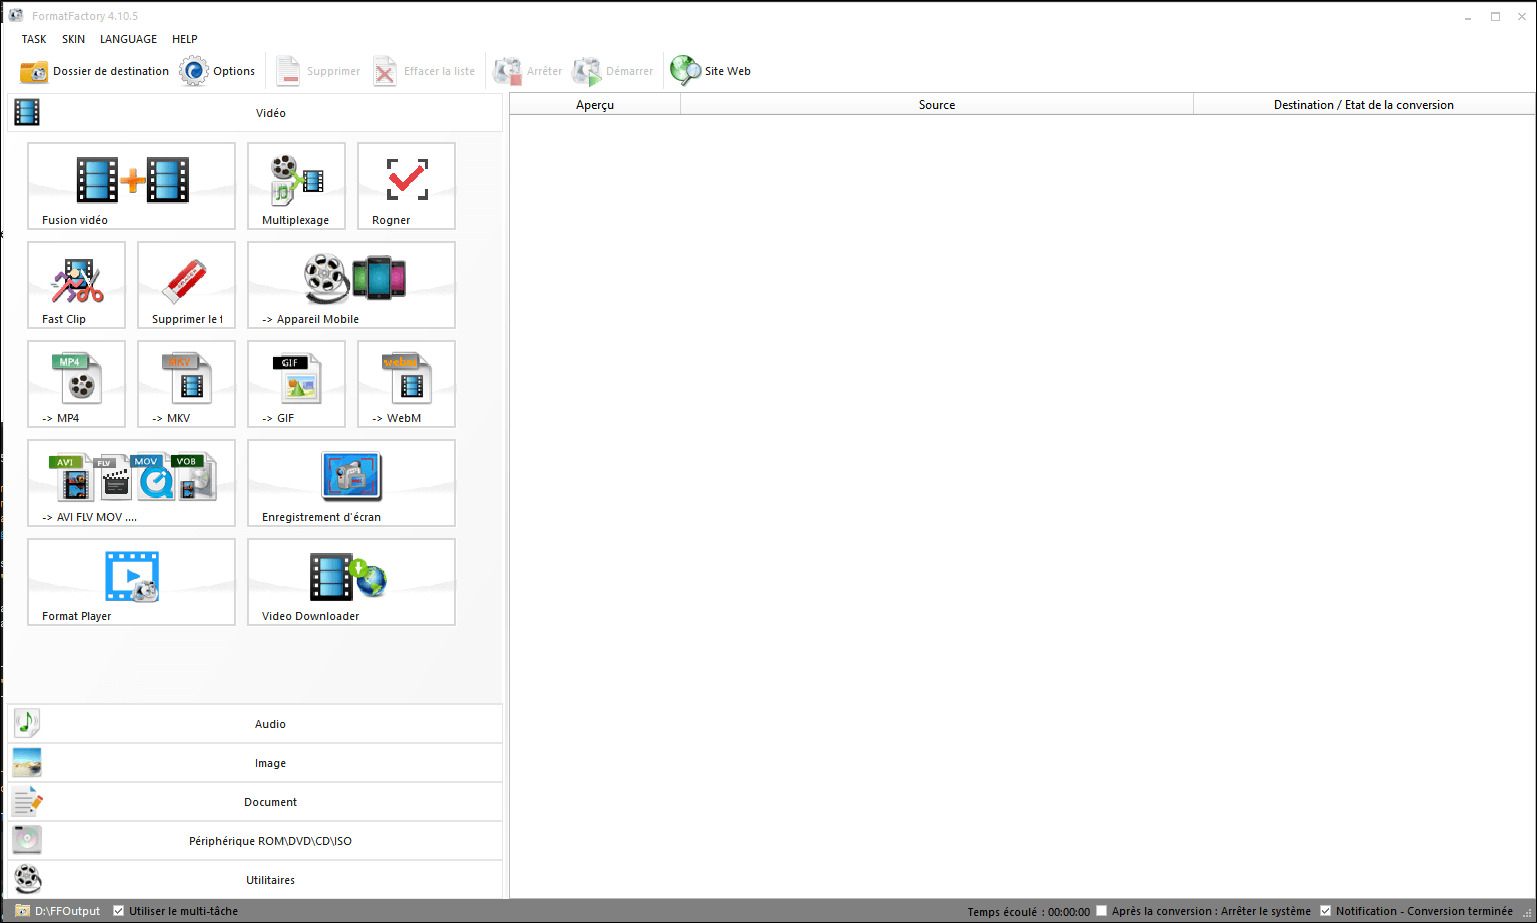
Task: Open Options from the toolbar
Action: pos(218,71)
